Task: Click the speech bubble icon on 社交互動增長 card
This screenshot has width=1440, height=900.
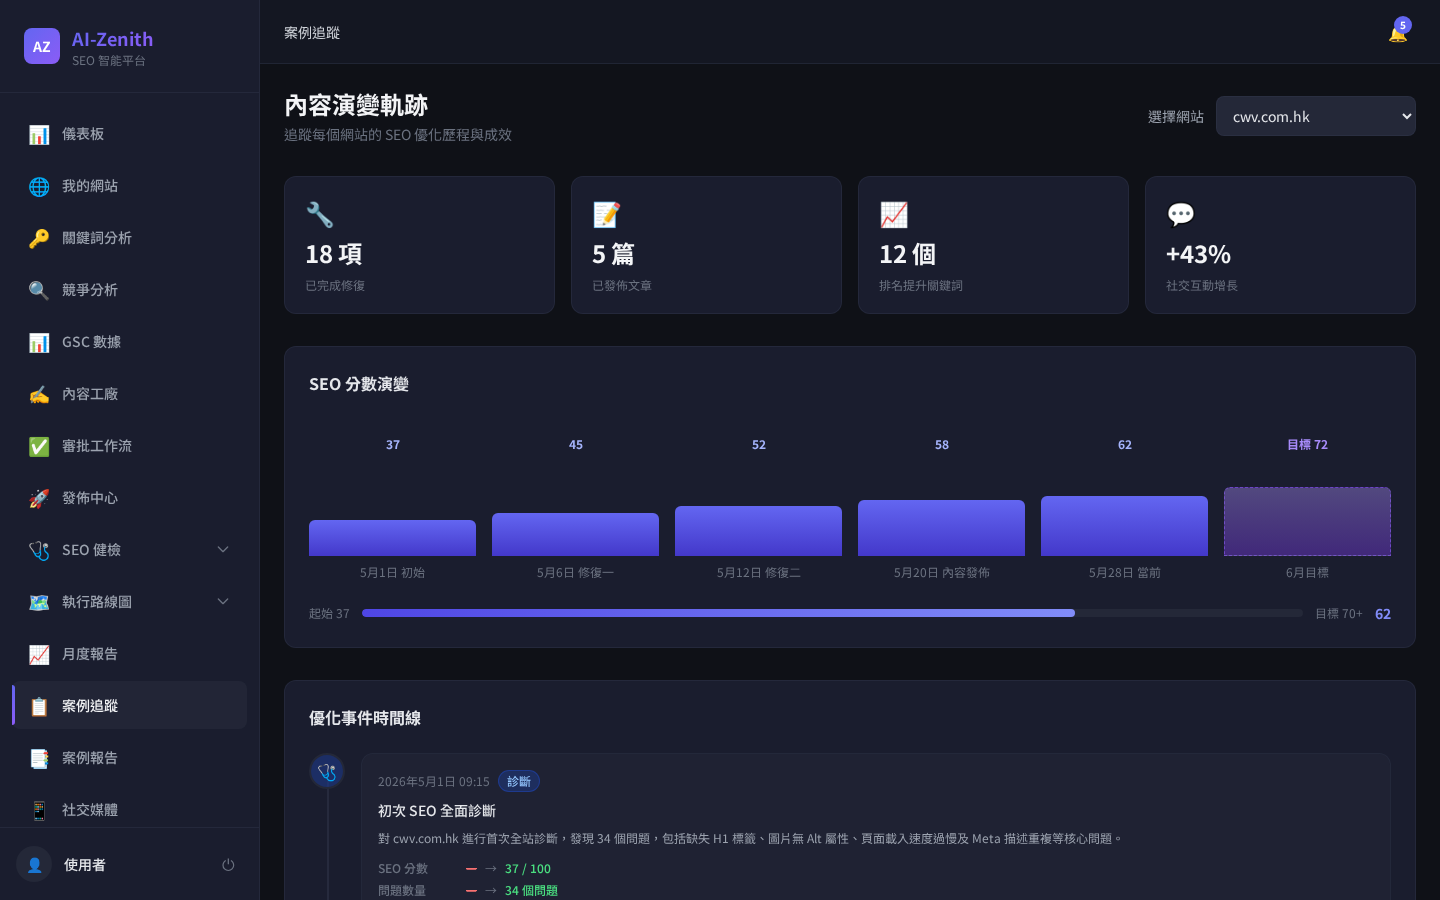Action: [1180, 214]
